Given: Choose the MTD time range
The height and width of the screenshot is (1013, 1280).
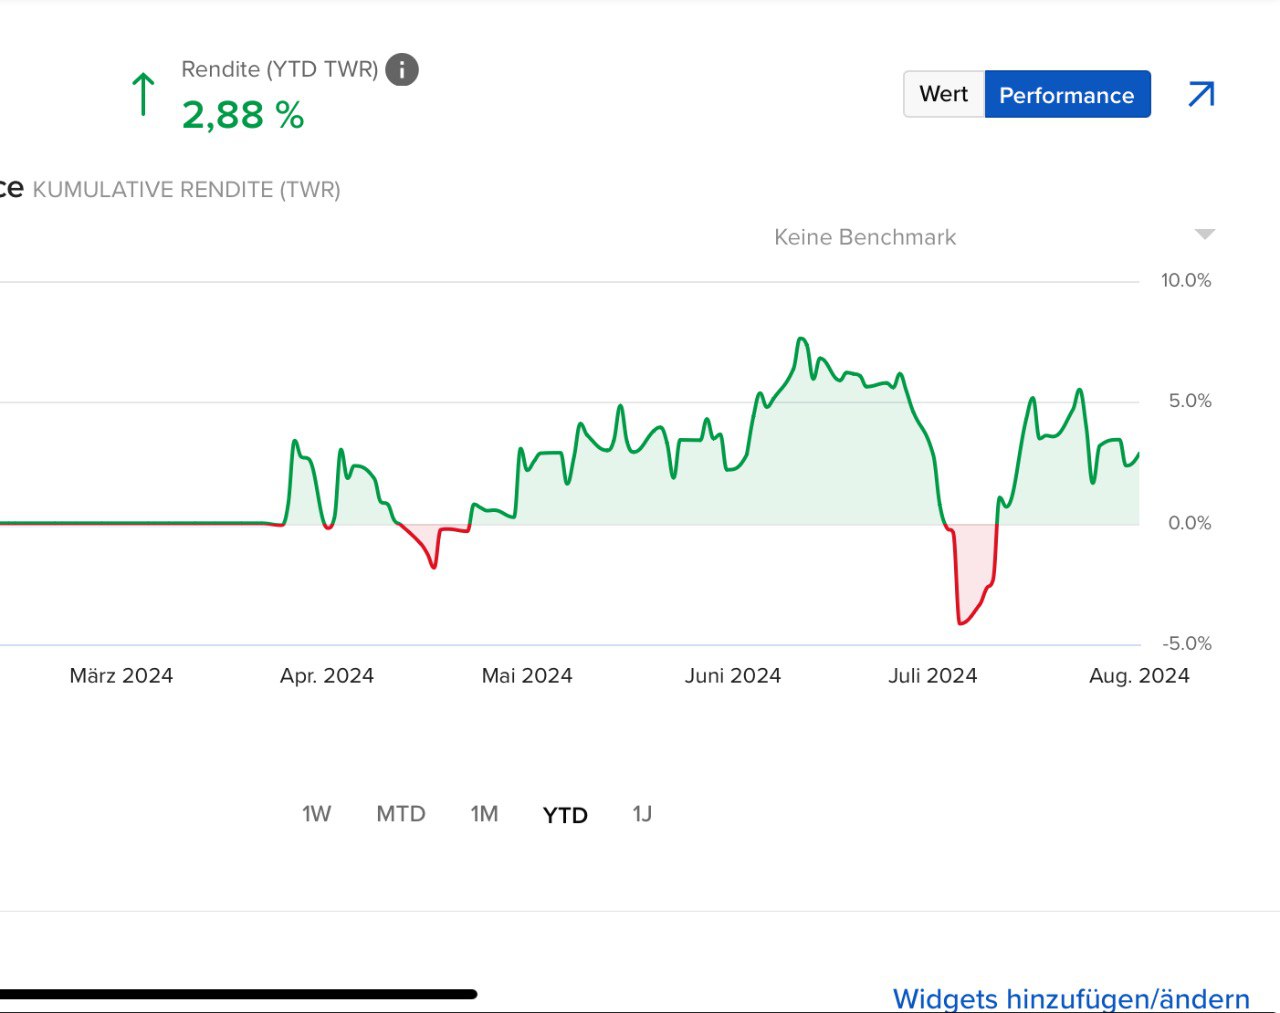Looking at the screenshot, I should click(400, 814).
